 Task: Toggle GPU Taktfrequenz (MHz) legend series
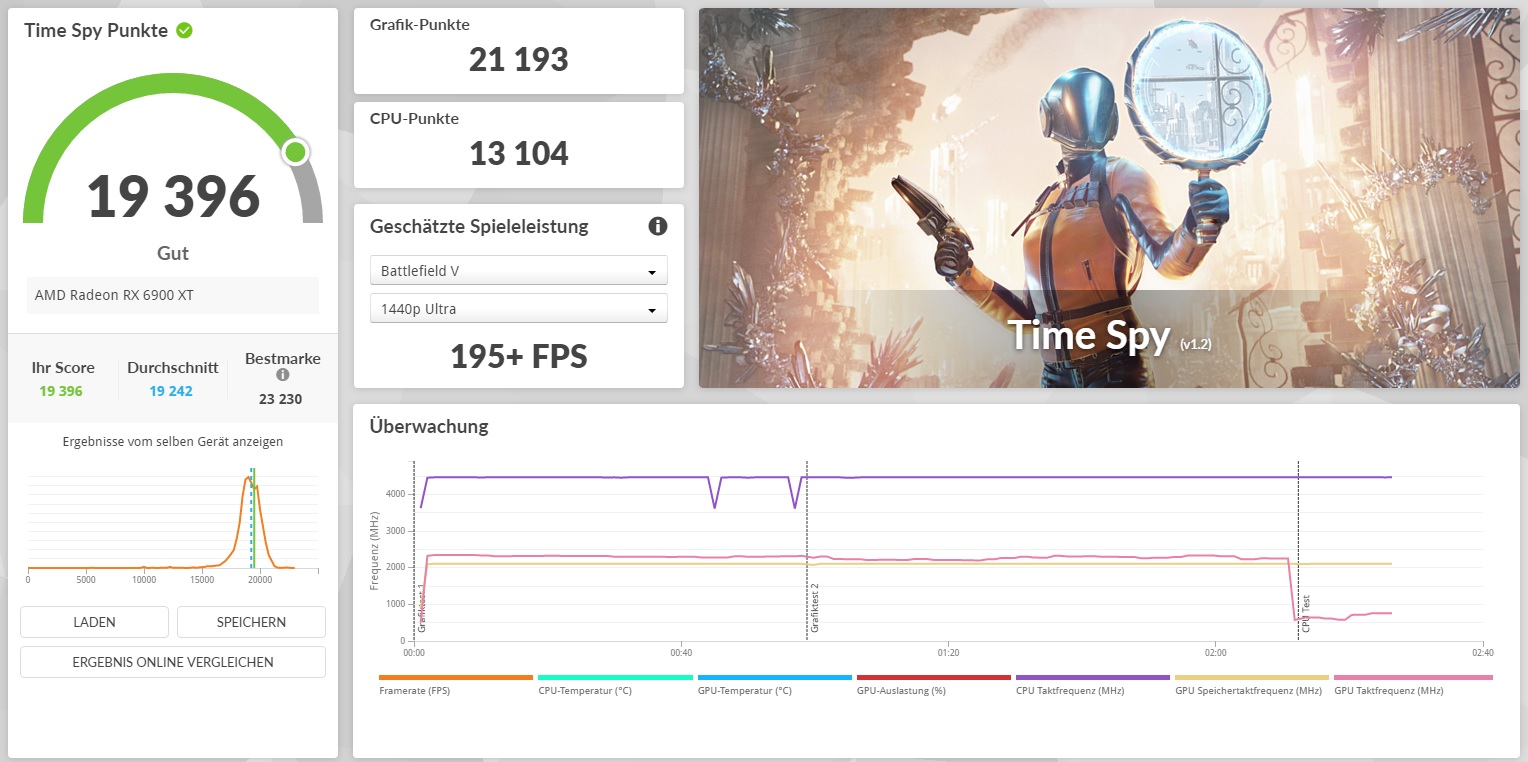(x=1412, y=685)
